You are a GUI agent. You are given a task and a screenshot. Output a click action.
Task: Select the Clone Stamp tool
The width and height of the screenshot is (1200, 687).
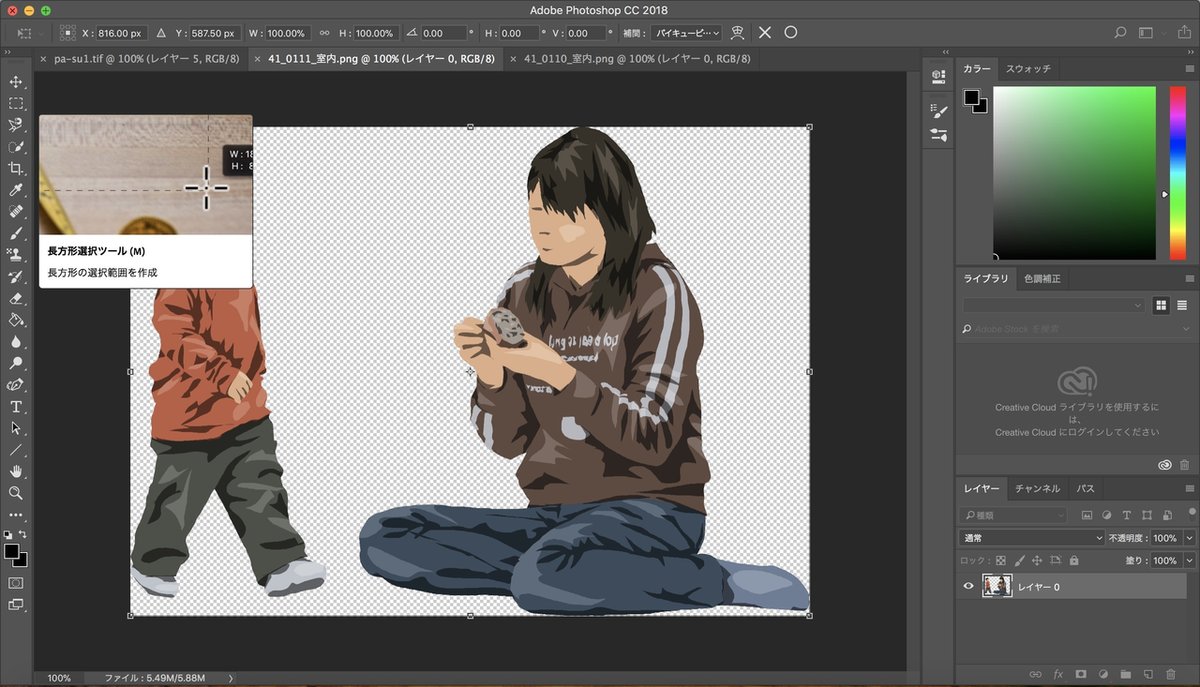[x=16, y=255]
